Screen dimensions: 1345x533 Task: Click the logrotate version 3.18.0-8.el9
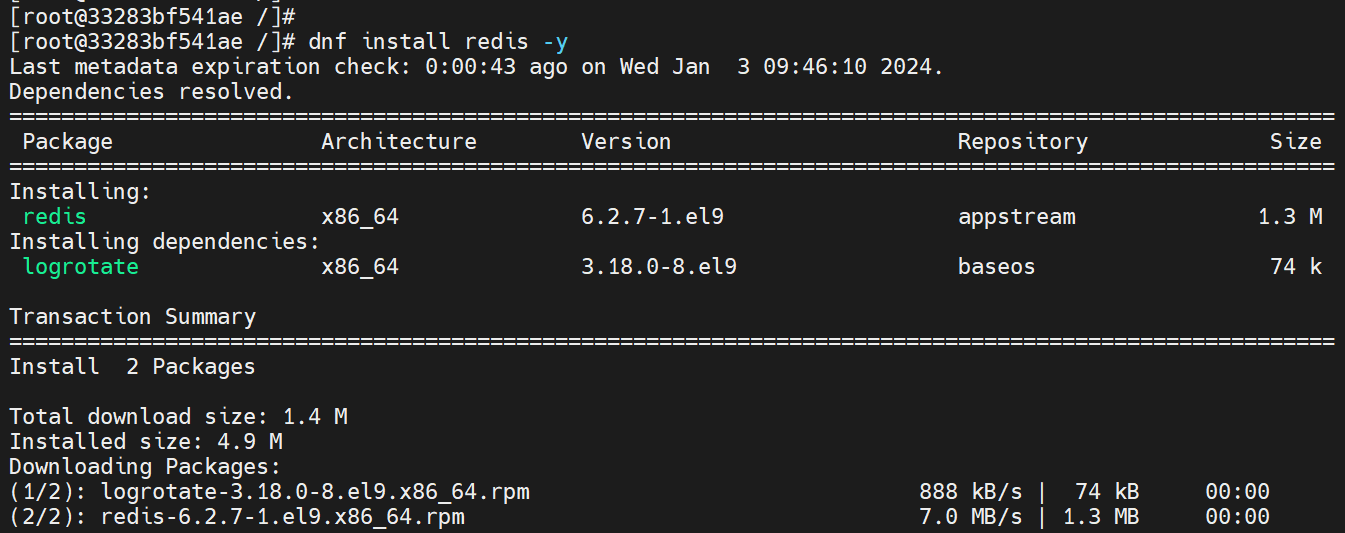pyautogui.click(x=659, y=266)
